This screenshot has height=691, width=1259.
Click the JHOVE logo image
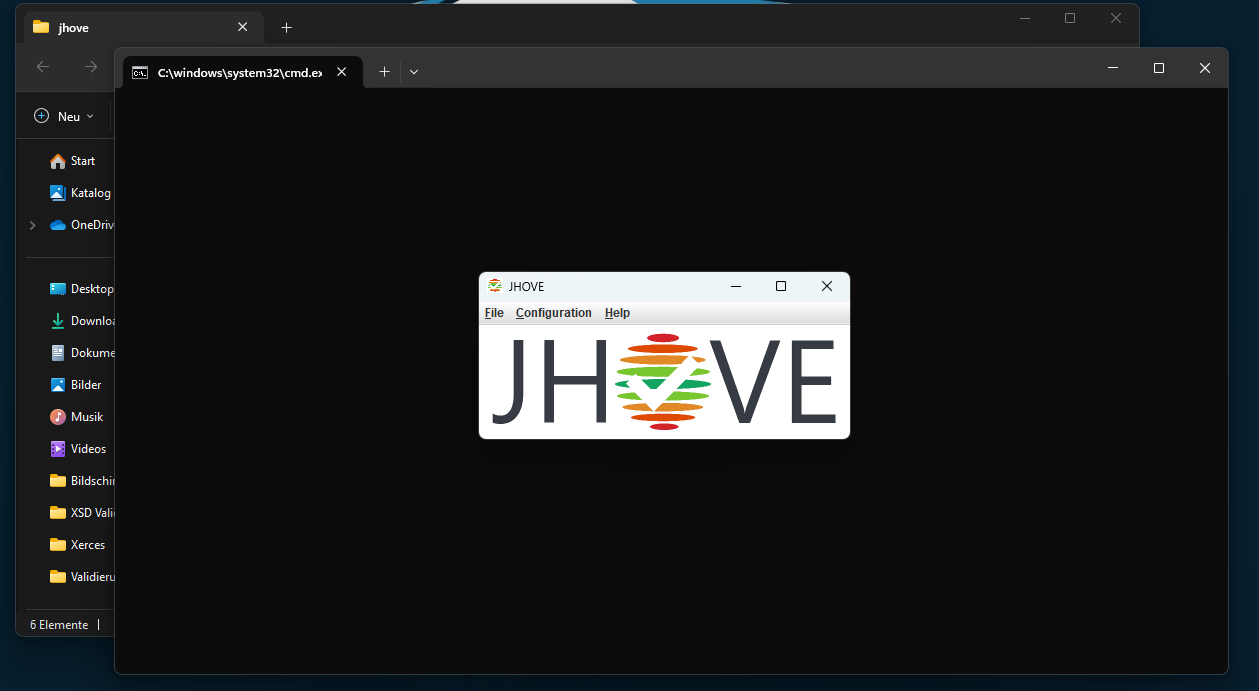(x=664, y=381)
